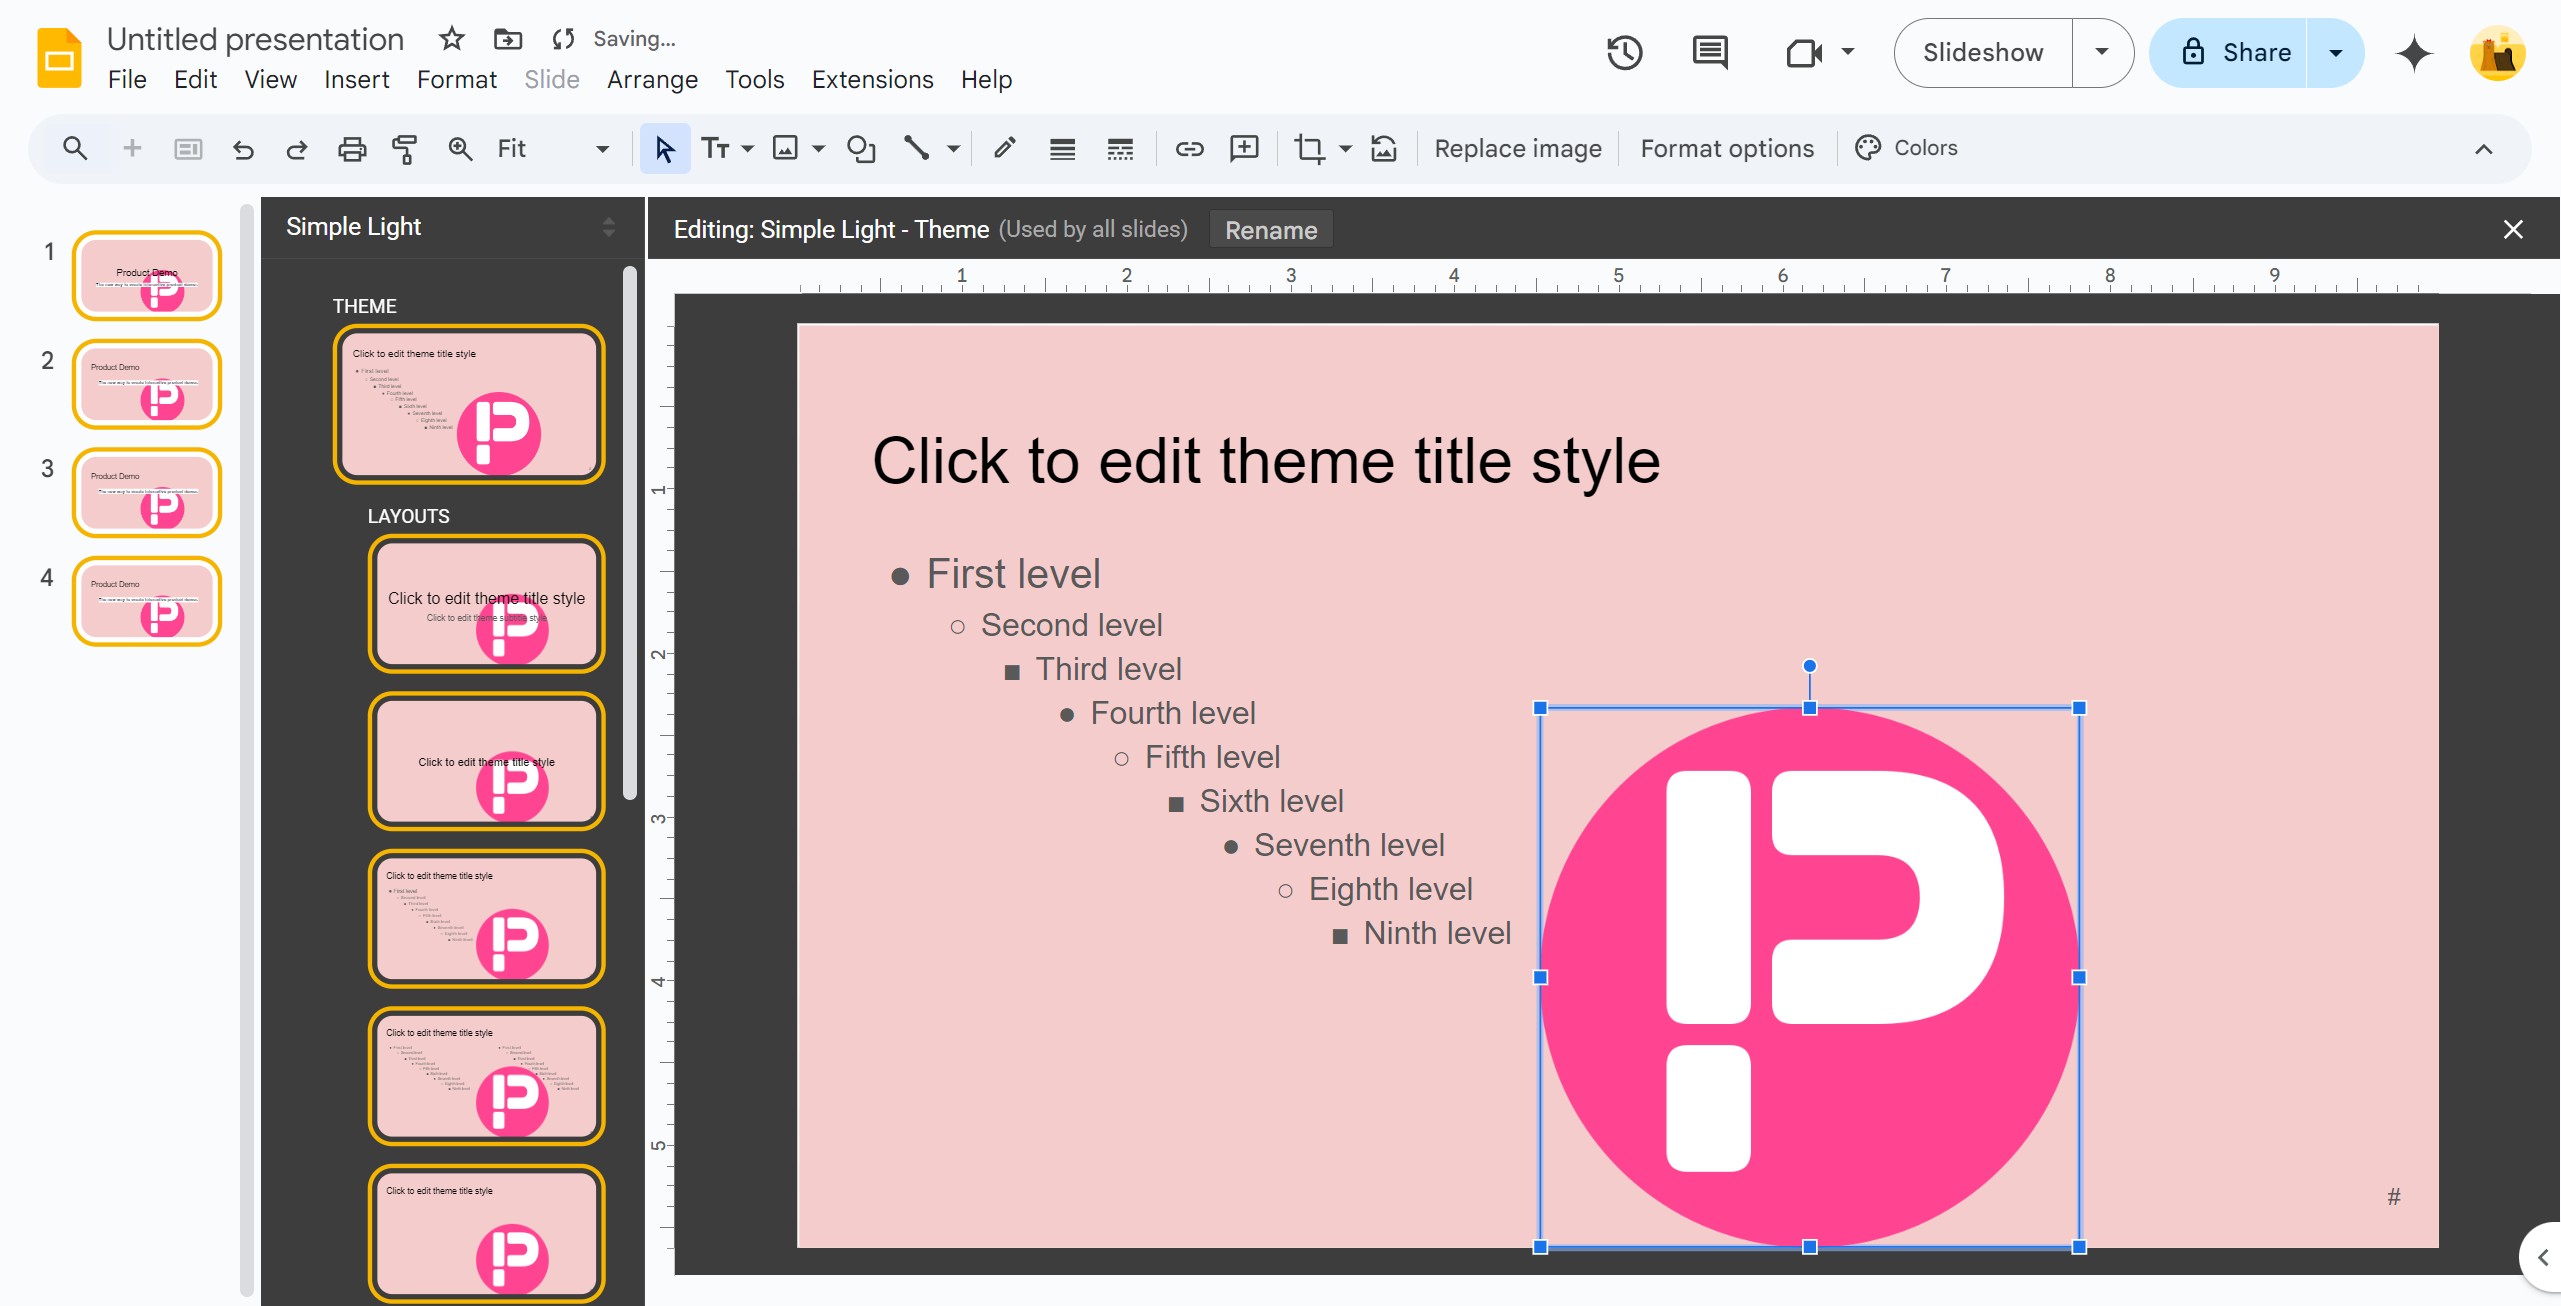The height and width of the screenshot is (1306, 2561).
Task: Click the print icon
Action: coord(352,149)
